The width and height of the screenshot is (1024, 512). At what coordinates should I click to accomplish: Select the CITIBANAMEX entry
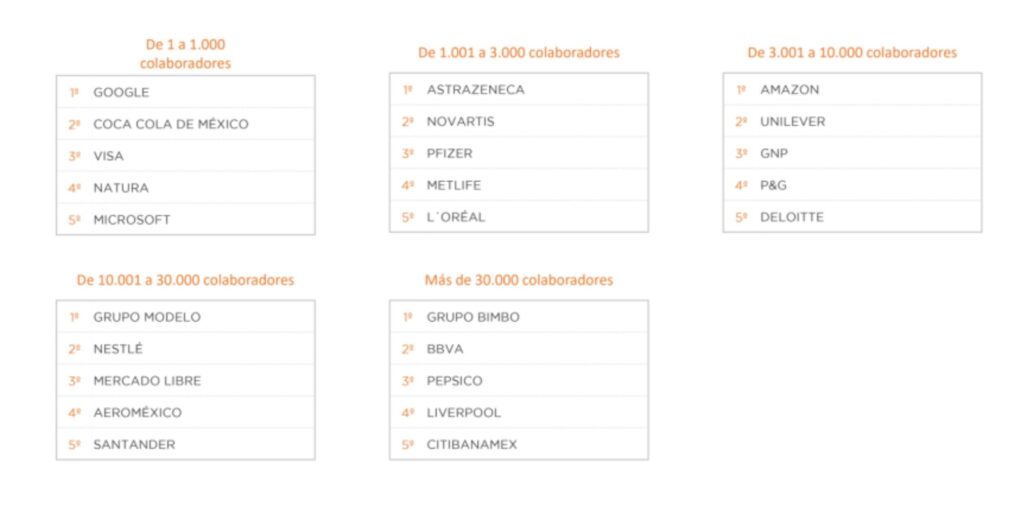tap(472, 444)
